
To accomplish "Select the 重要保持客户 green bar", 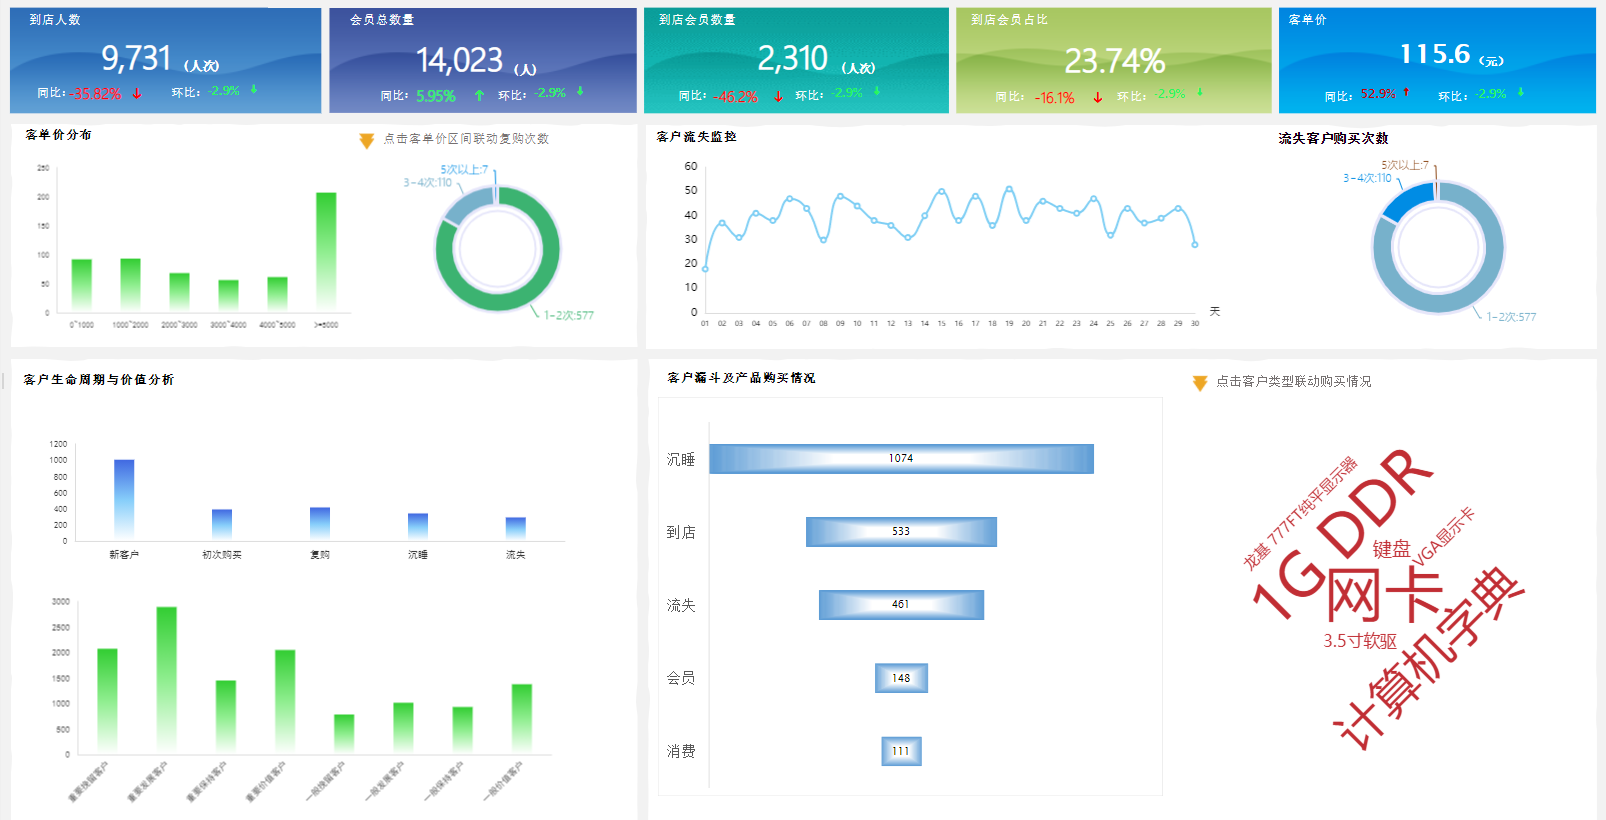I will tap(226, 717).
